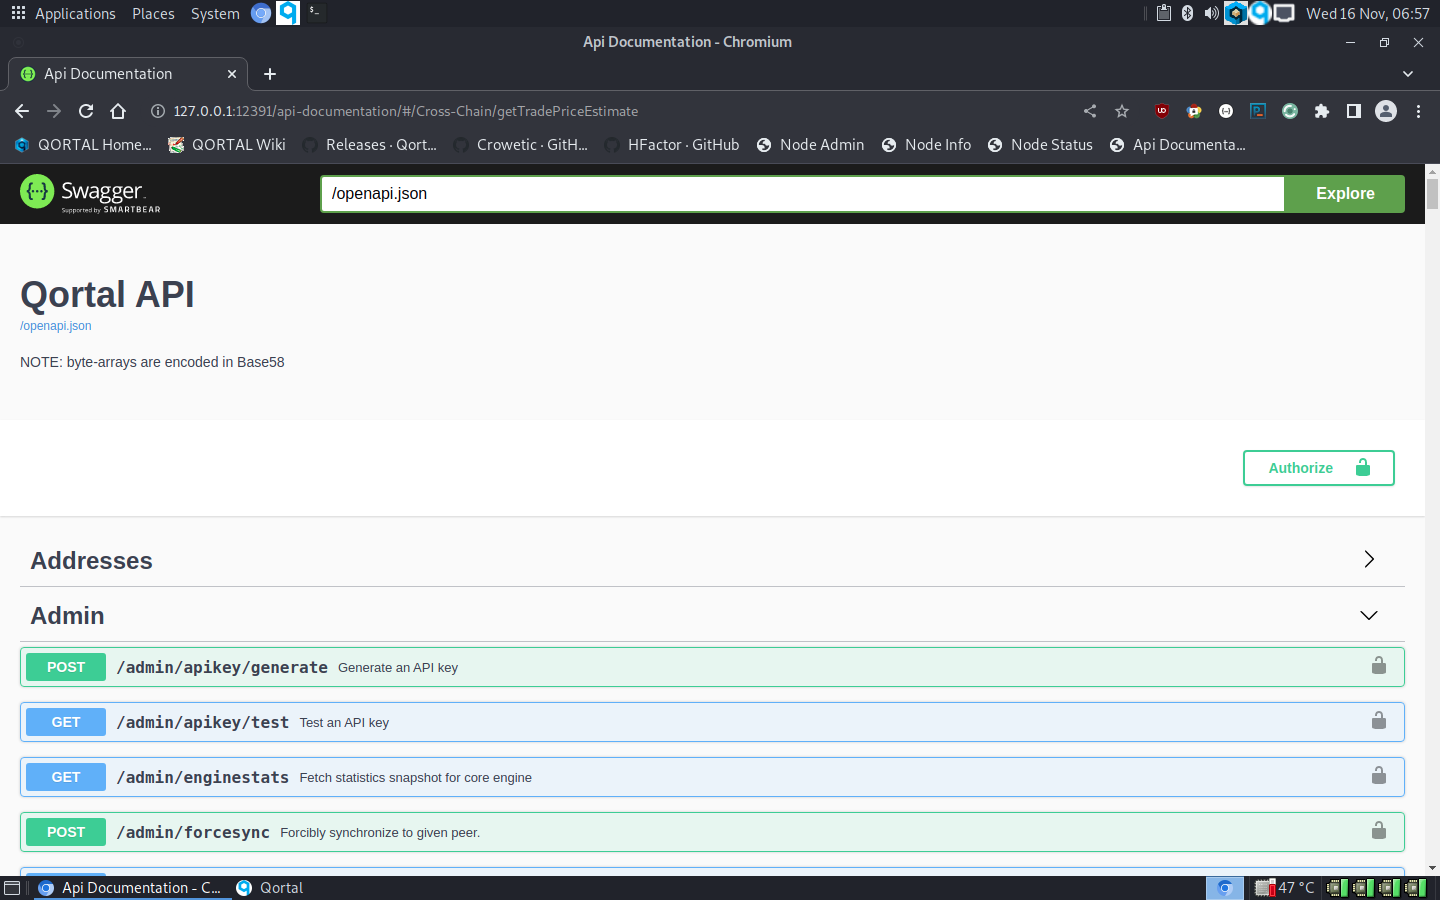Viewport: 1440px width, 900px height.
Task: Click the blue P extension icon
Action: pyautogui.click(x=1258, y=111)
